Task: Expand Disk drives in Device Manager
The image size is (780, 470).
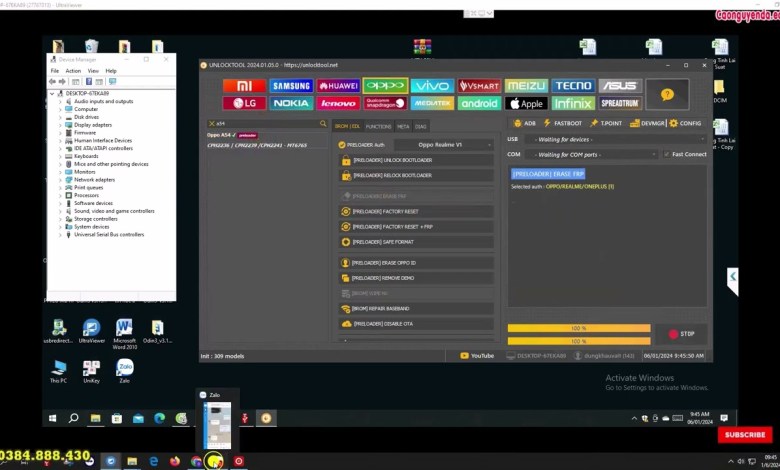Action: 60,117
